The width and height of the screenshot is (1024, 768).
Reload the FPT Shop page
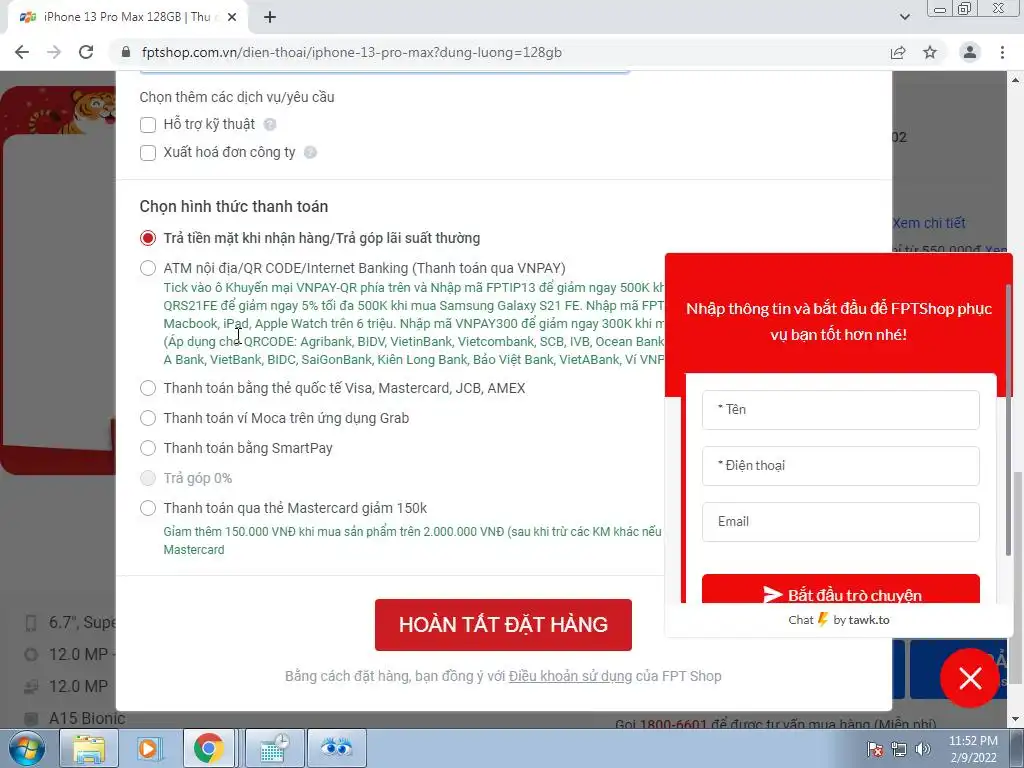[x=86, y=52]
